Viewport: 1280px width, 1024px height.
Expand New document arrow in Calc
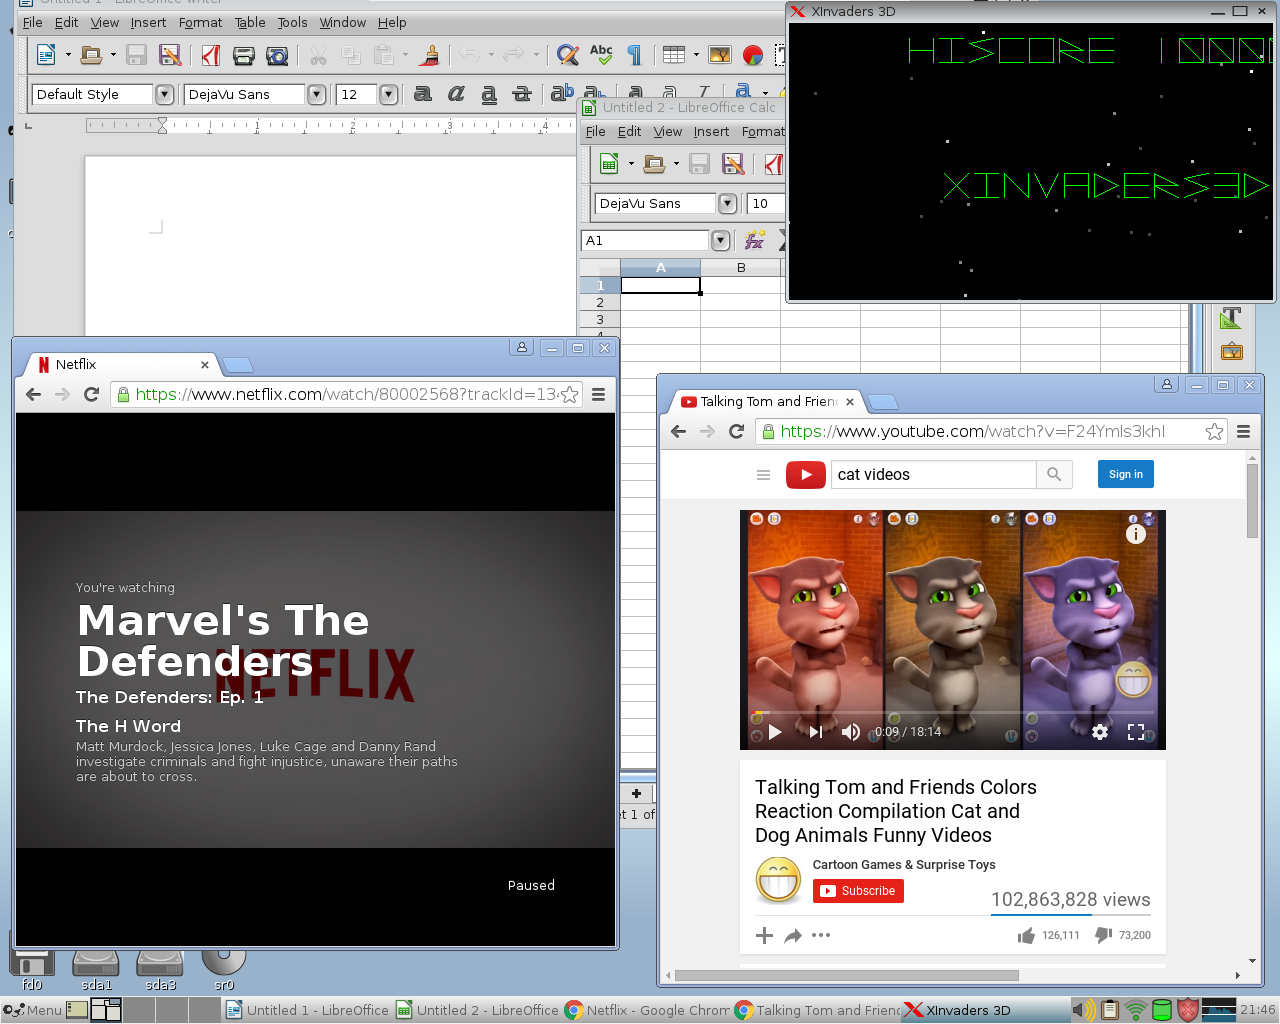(631, 163)
